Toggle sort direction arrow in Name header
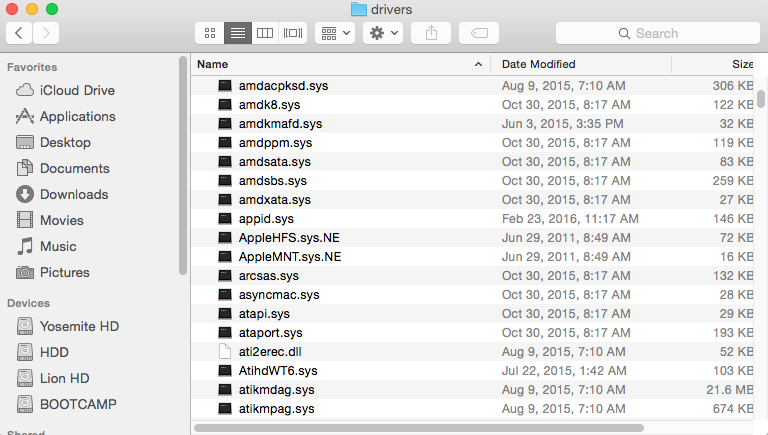 click(x=479, y=64)
